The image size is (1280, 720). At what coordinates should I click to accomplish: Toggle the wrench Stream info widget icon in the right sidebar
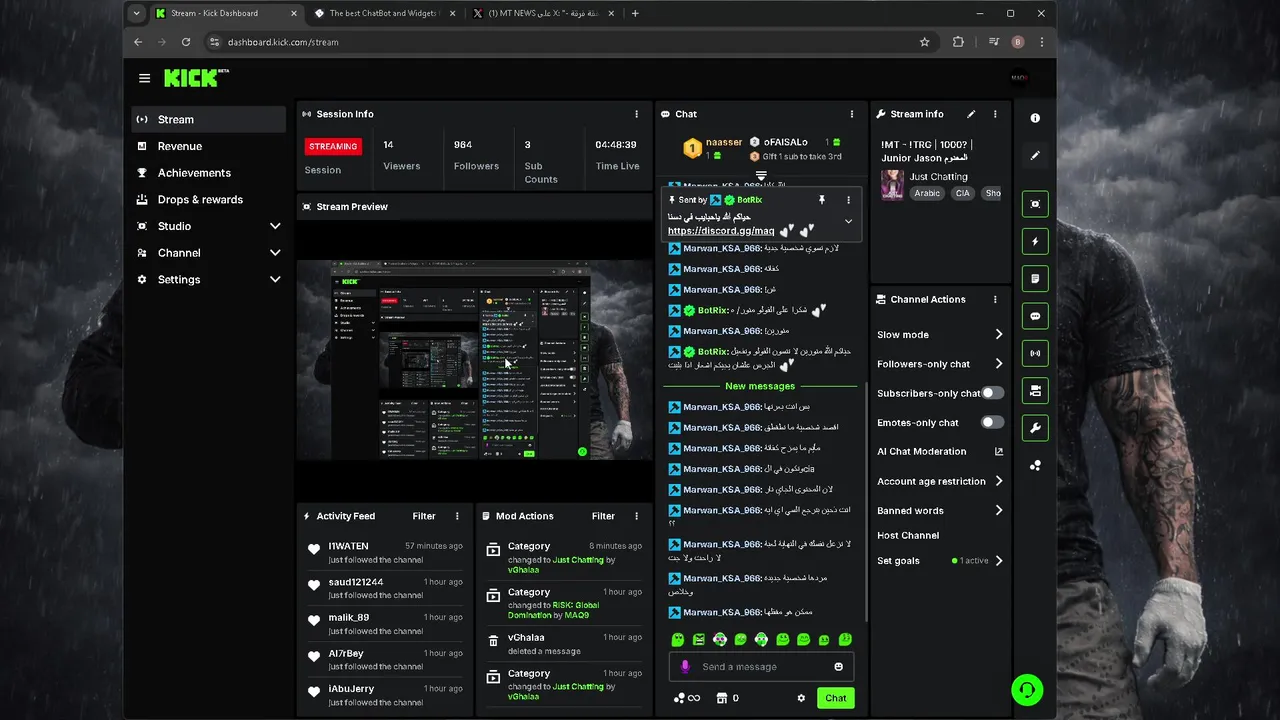click(x=1035, y=428)
